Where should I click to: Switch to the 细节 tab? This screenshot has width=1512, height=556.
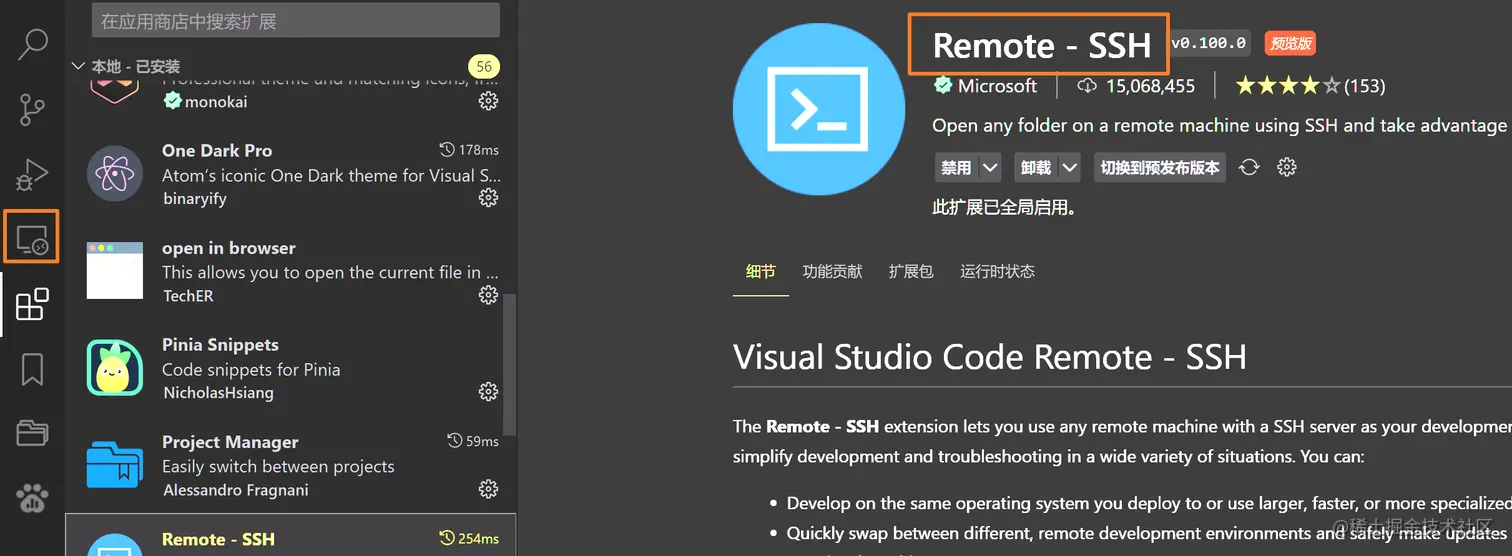(760, 272)
